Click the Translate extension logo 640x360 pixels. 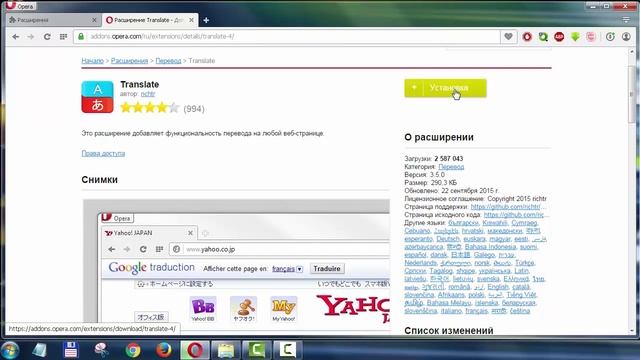[x=97, y=97]
